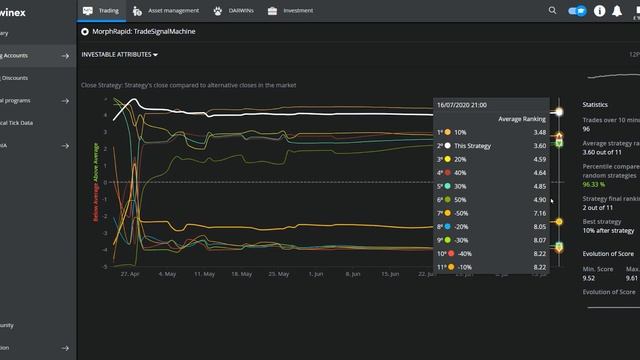
Task: Click the yellow 20% legend dot
Action: (448, 159)
